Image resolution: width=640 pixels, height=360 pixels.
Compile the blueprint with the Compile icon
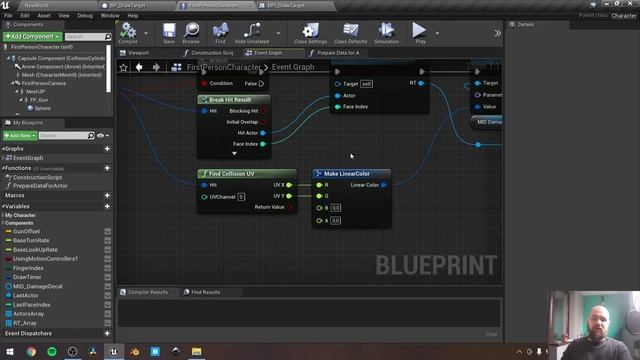point(128,33)
